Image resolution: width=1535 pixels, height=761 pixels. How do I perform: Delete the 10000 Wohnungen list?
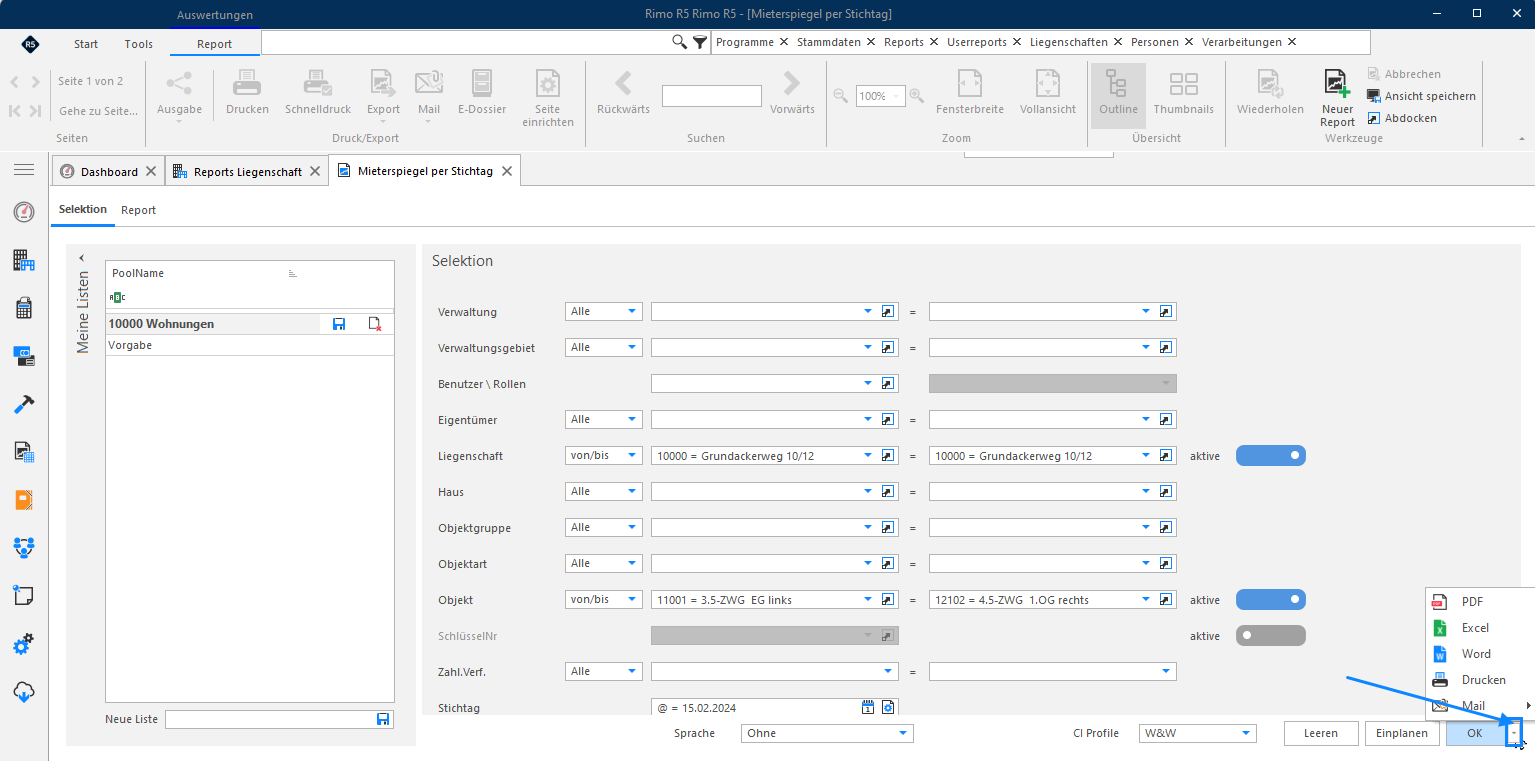pos(375,324)
